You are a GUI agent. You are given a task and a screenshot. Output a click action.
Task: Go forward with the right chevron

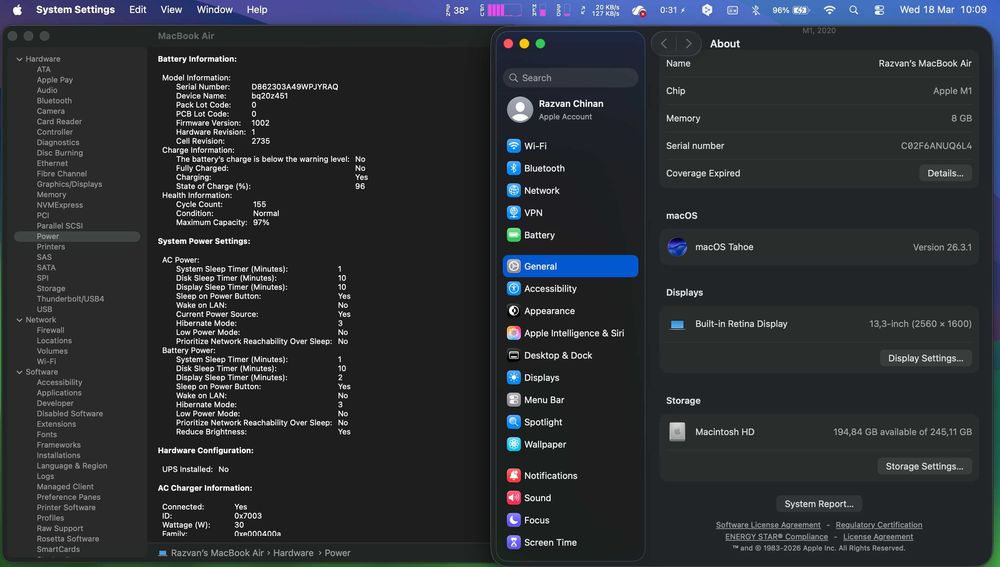tap(688, 43)
